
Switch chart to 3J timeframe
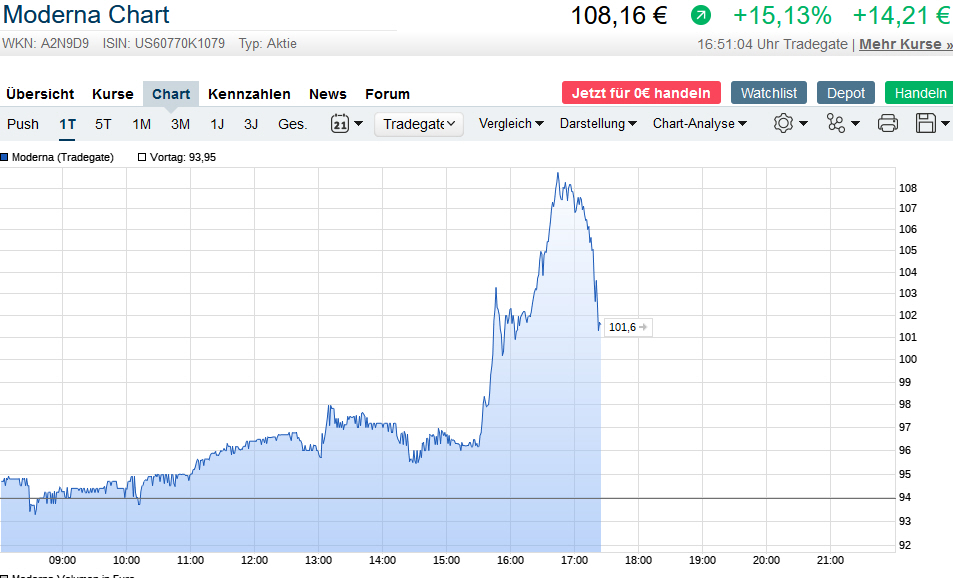251,124
